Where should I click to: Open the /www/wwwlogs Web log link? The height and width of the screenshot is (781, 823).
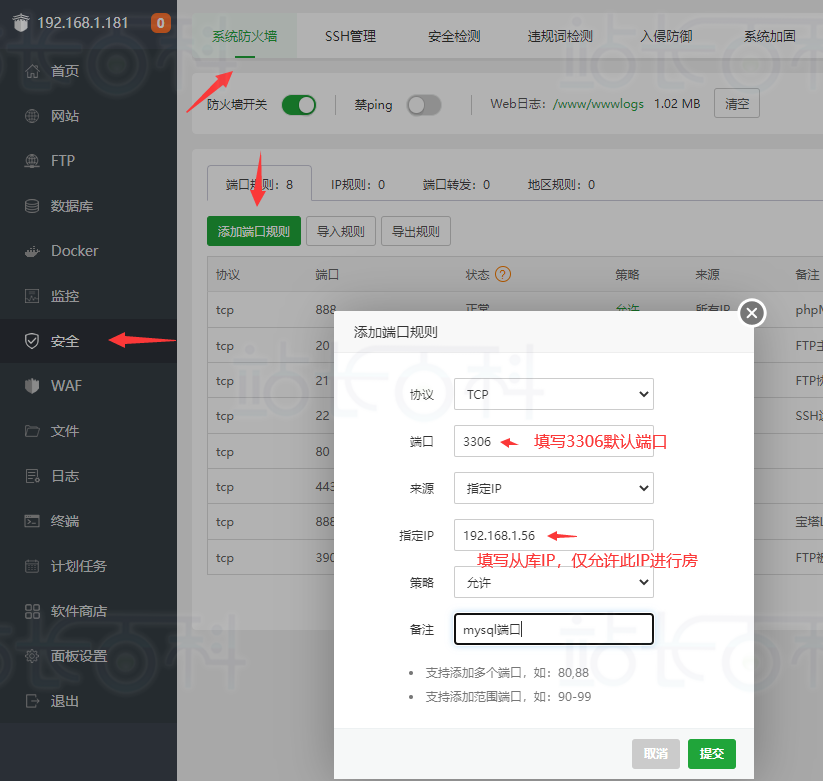click(x=599, y=104)
